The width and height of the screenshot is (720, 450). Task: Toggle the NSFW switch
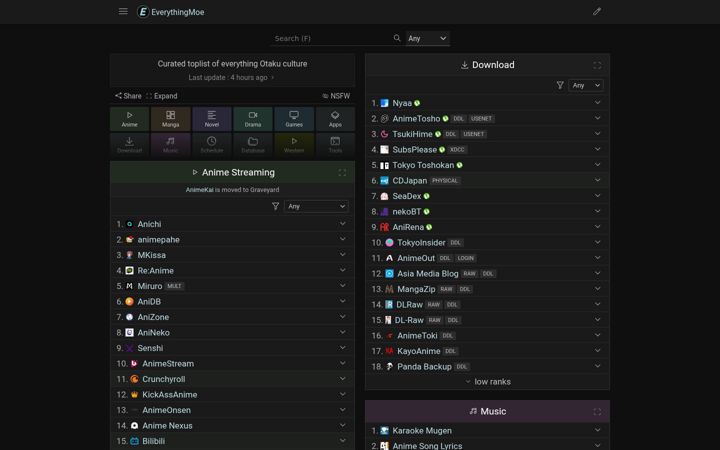coord(336,96)
